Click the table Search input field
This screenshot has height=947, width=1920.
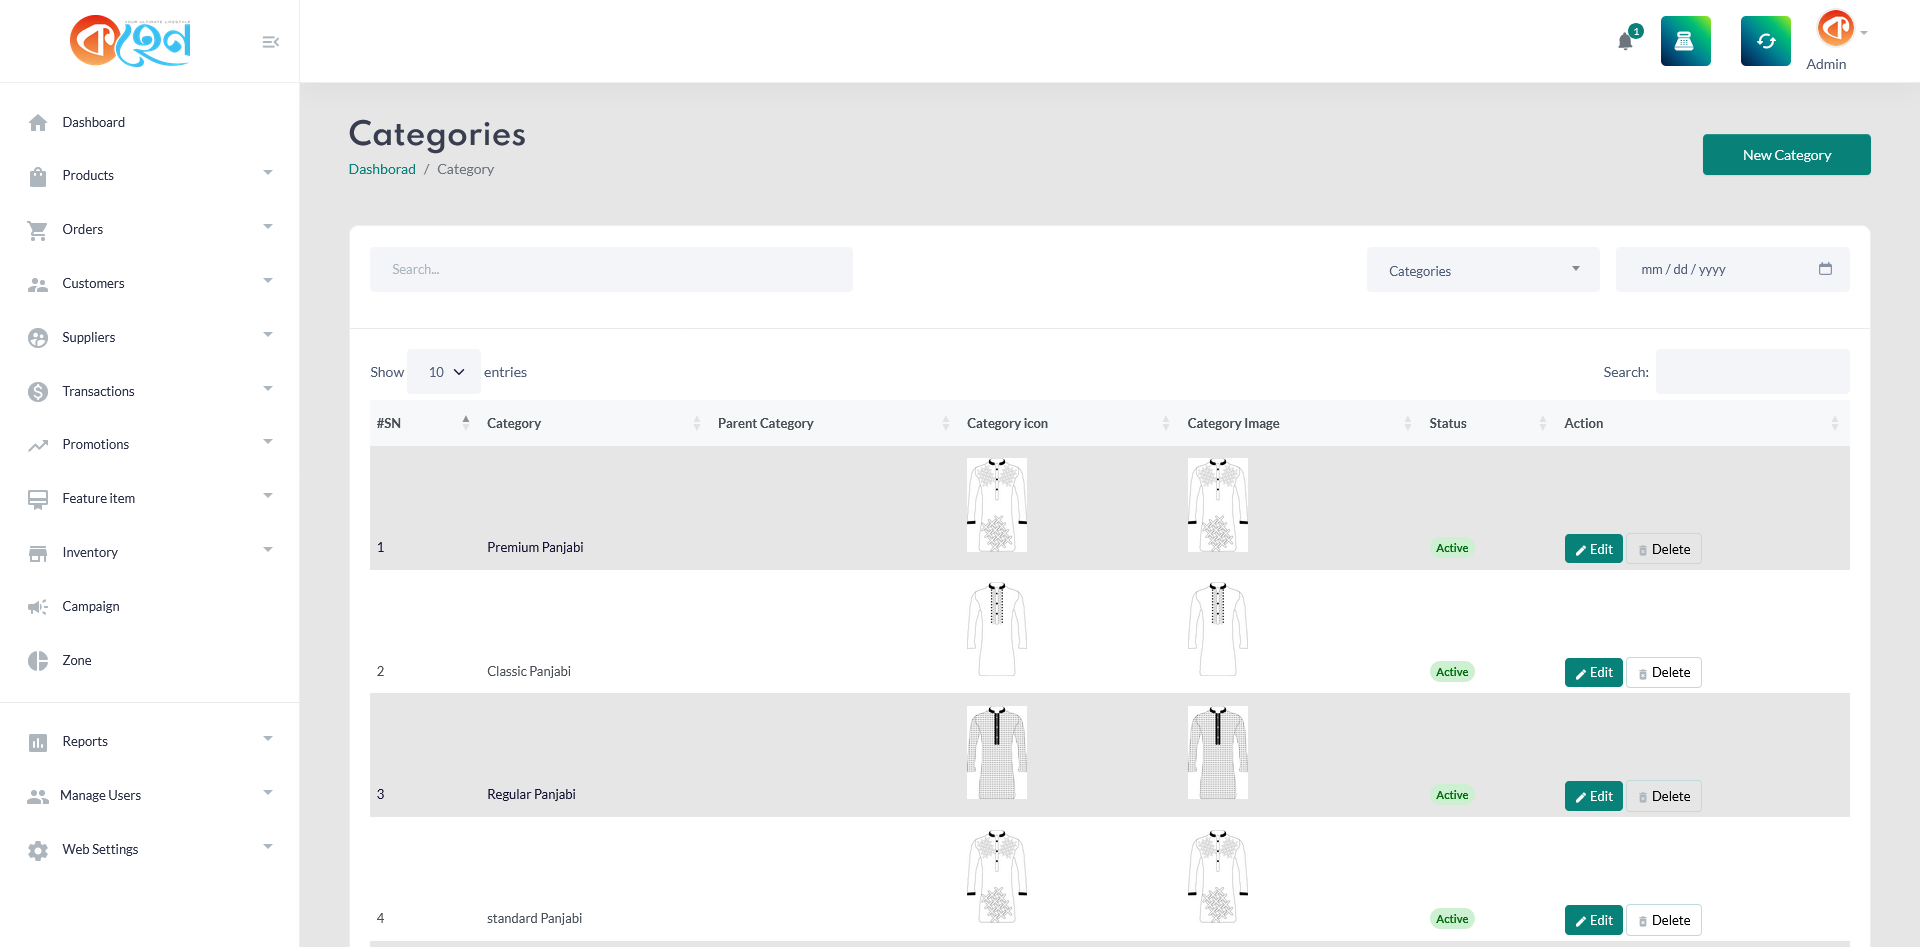tap(1752, 372)
